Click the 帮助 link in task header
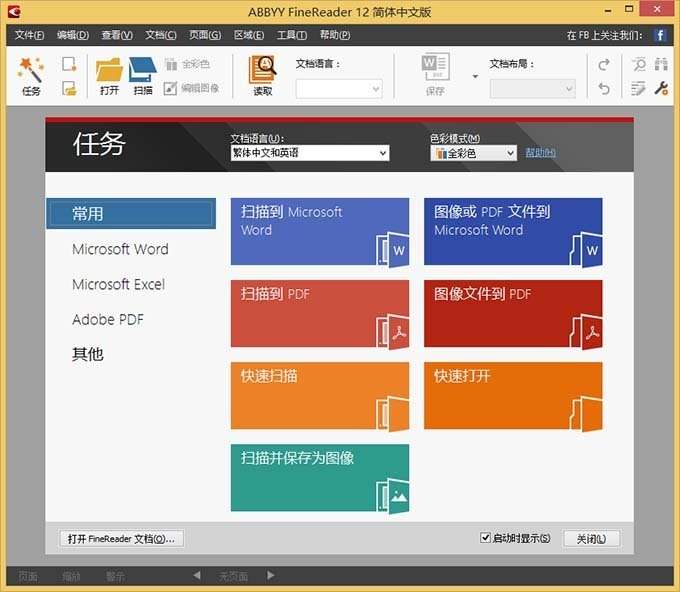Viewport: 680px width, 592px height. 540,153
